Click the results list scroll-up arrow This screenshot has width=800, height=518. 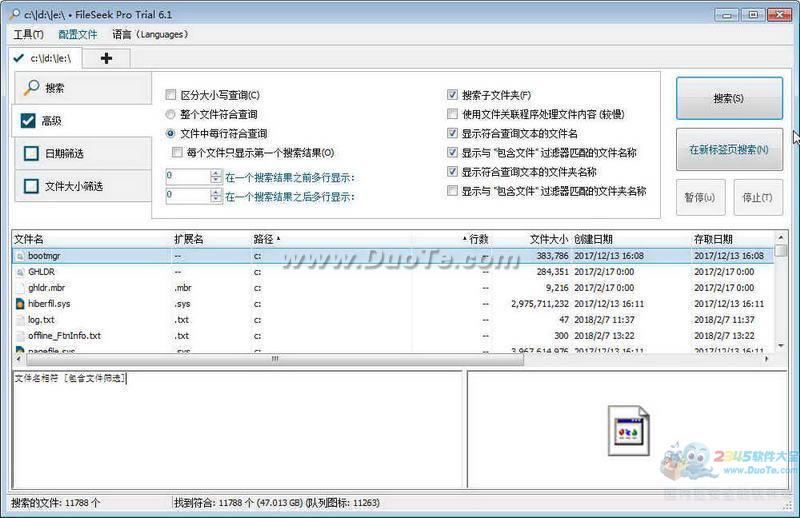(781, 237)
